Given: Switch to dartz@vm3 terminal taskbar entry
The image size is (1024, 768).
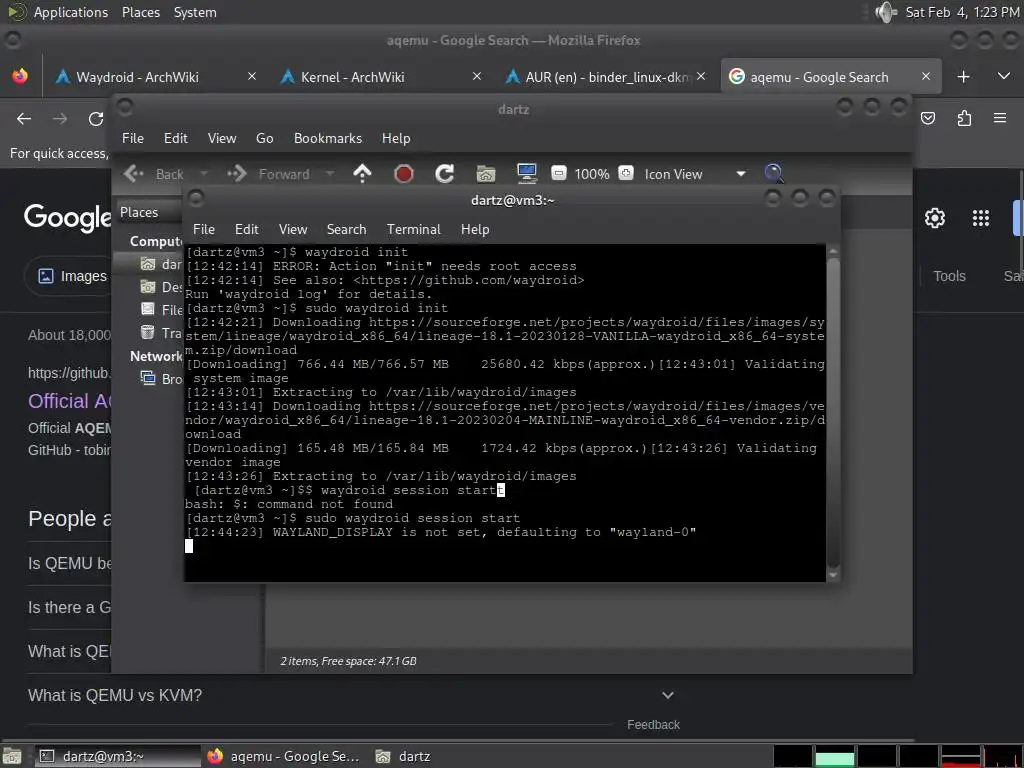Looking at the screenshot, I should tap(118, 756).
